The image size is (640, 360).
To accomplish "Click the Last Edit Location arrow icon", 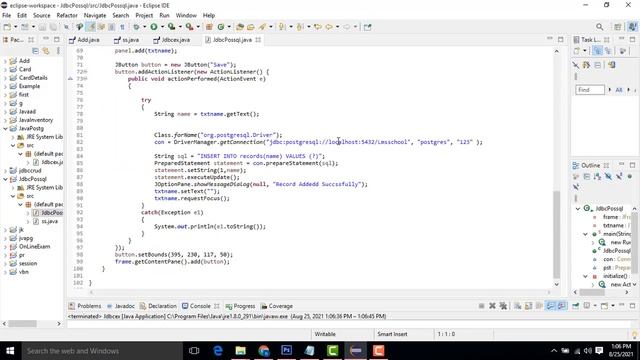I will (318, 27).
